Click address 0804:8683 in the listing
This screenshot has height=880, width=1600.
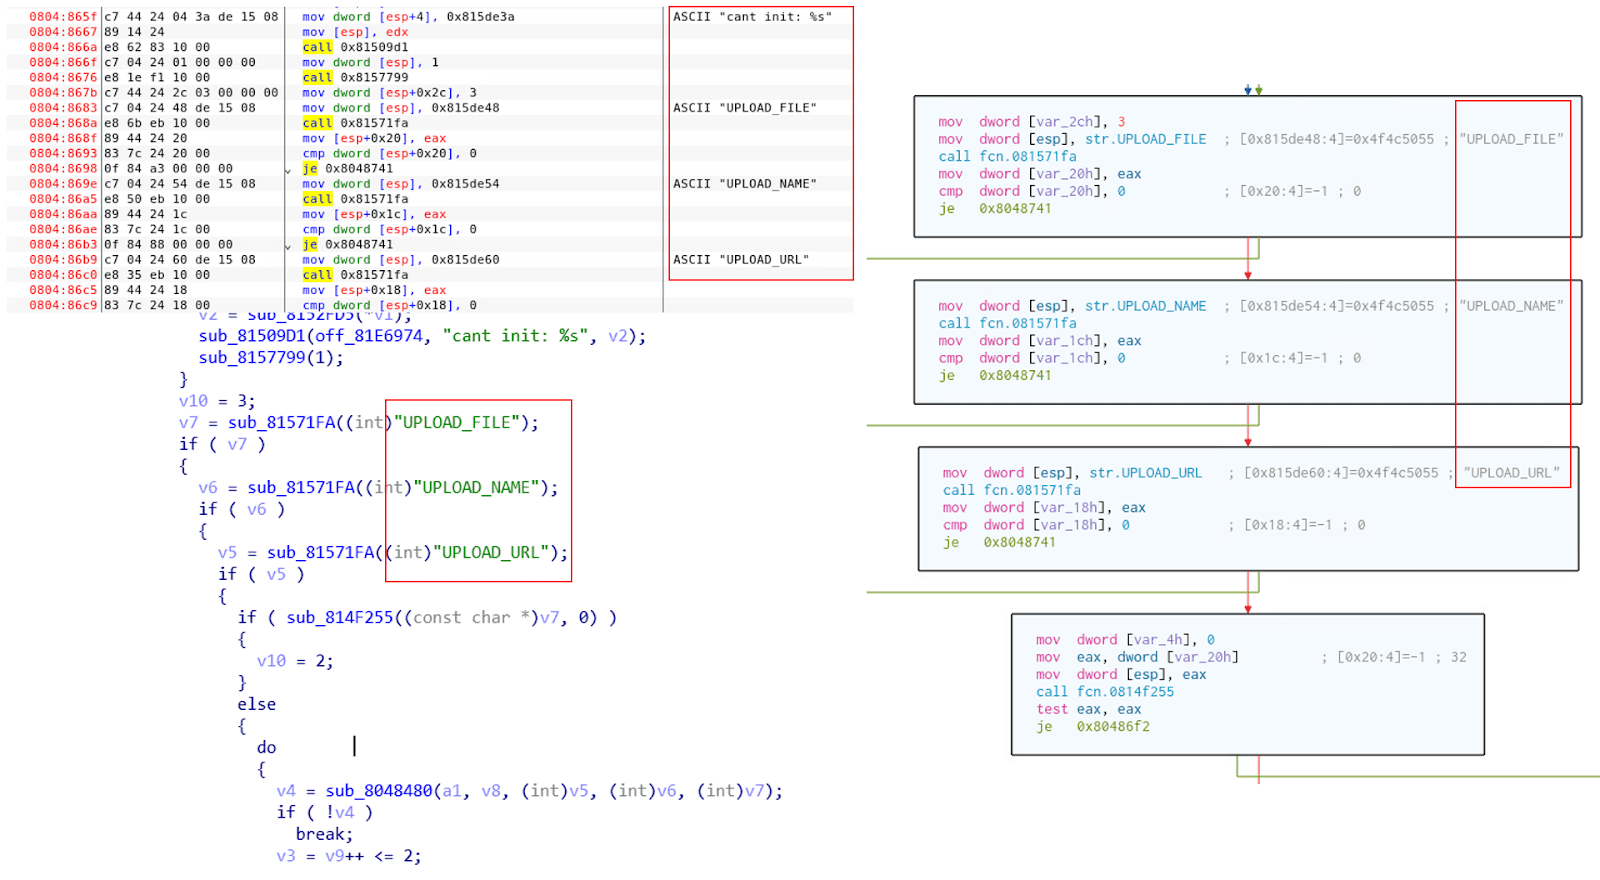pos(63,108)
